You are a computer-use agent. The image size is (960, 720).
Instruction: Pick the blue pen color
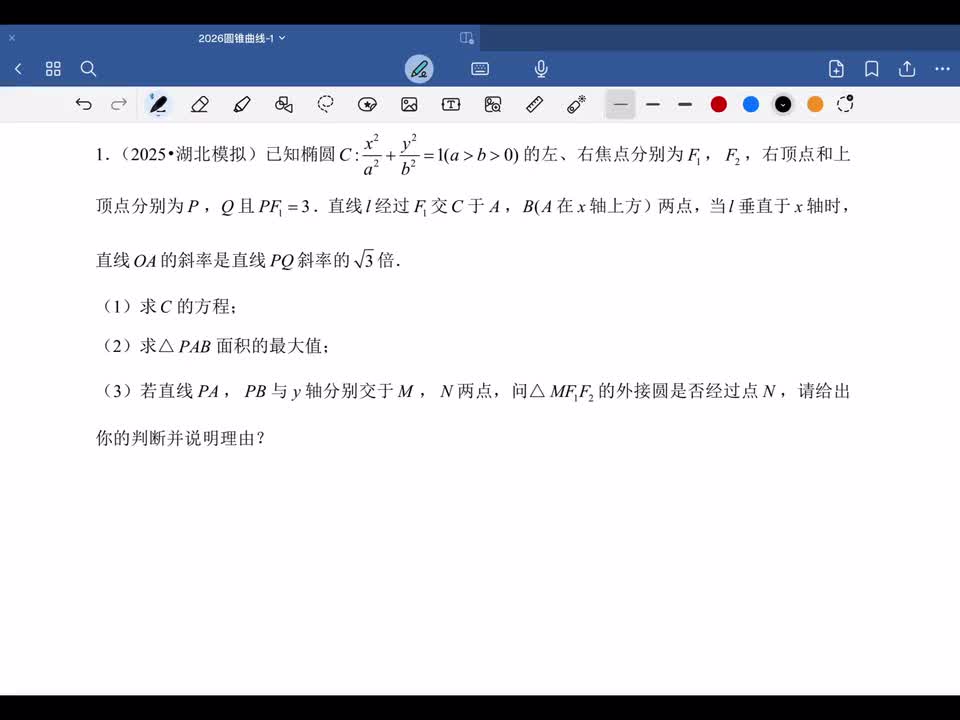[x=751, y=105]
